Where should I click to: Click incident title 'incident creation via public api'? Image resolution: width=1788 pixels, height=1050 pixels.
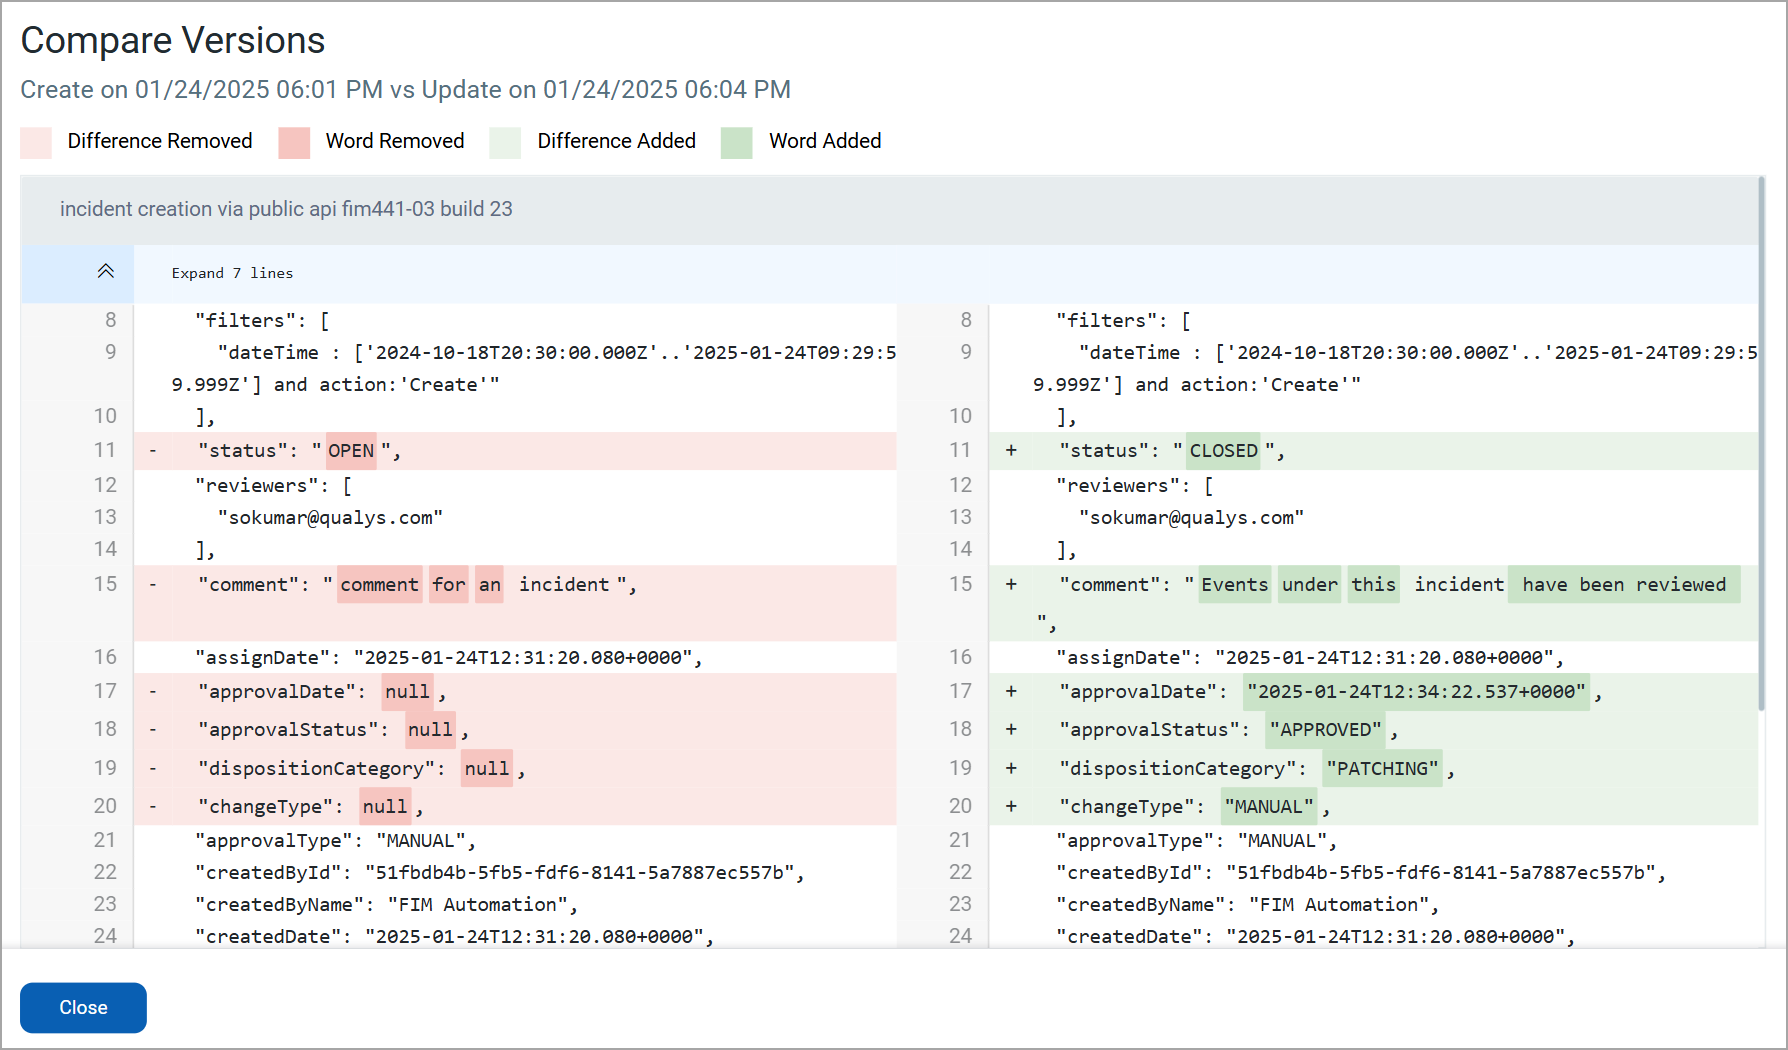coord(286,209)
